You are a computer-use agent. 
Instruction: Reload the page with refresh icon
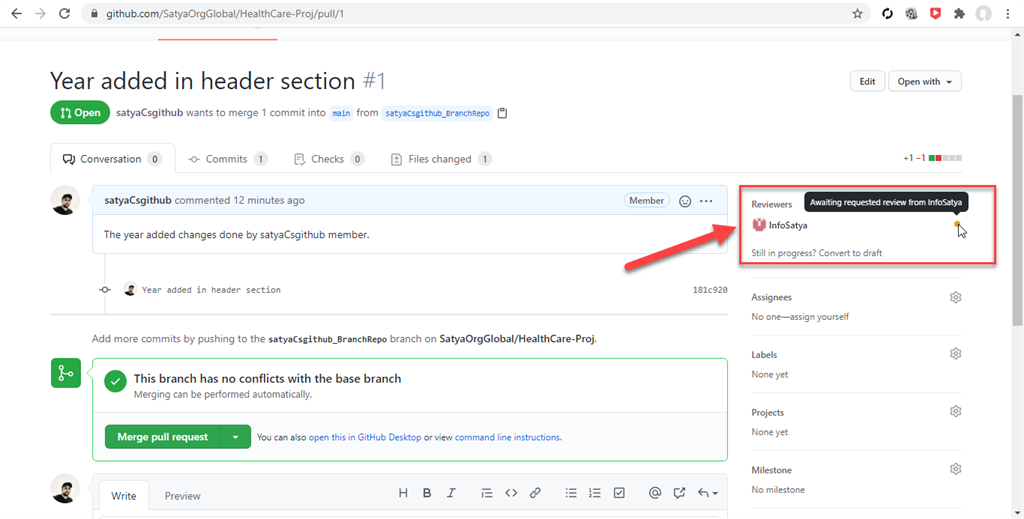[x=64, y=14]
